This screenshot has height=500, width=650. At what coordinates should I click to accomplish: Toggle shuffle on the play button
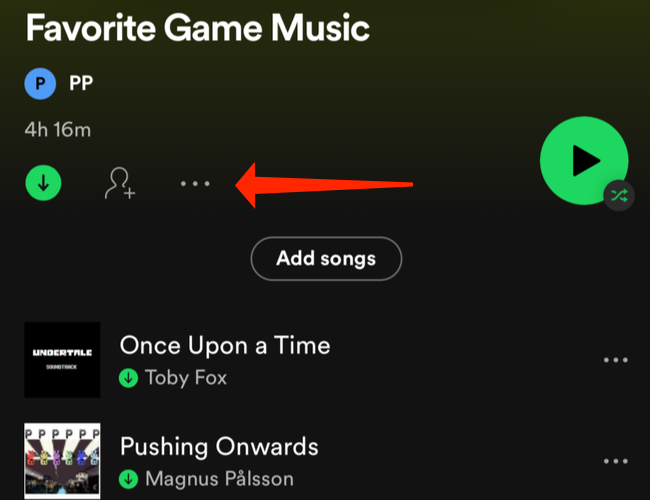coord(619,196)
